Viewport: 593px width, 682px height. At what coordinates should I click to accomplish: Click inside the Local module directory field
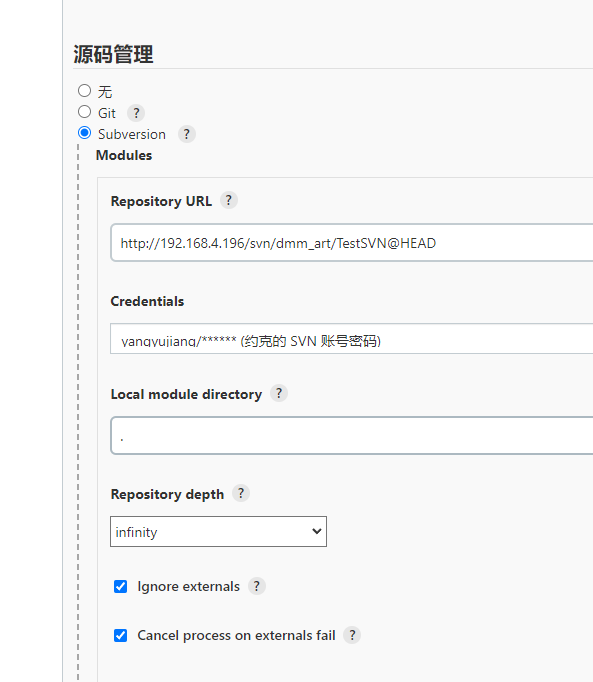[x=352, y=436]
